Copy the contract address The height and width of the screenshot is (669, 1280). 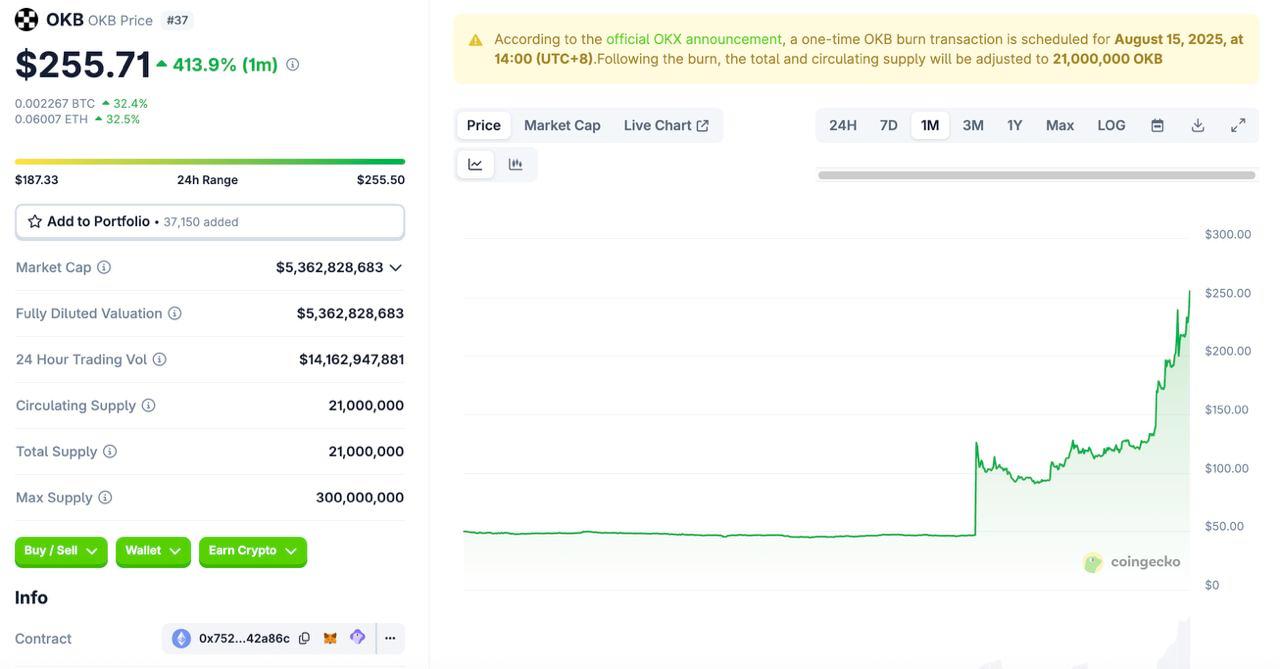click(x=304, y=638)
